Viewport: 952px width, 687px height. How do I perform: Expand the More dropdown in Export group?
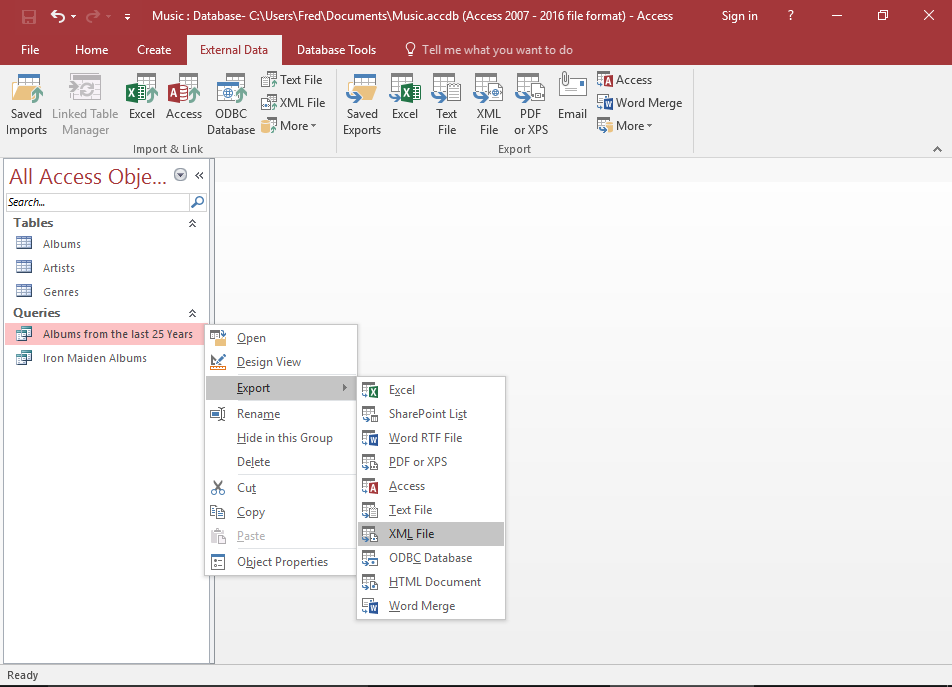625,126
